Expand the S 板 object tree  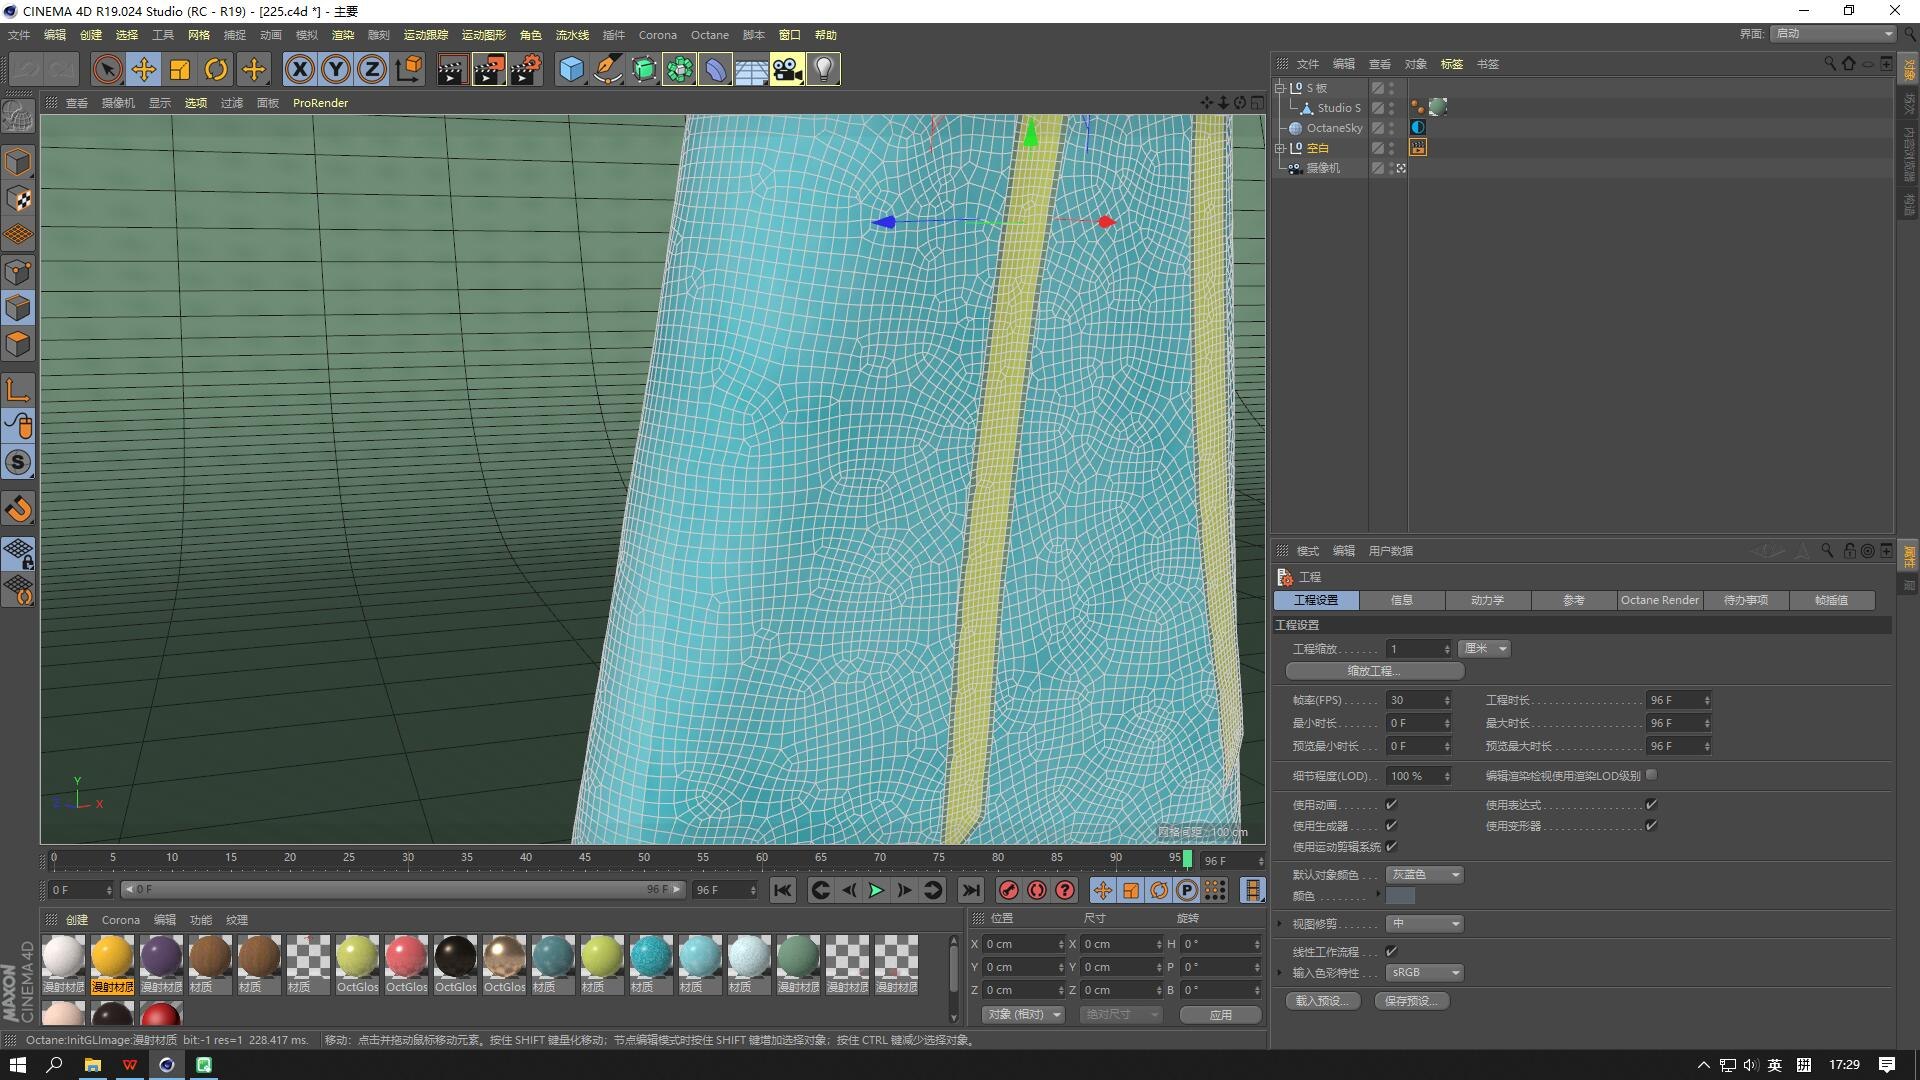[1279, 88]
